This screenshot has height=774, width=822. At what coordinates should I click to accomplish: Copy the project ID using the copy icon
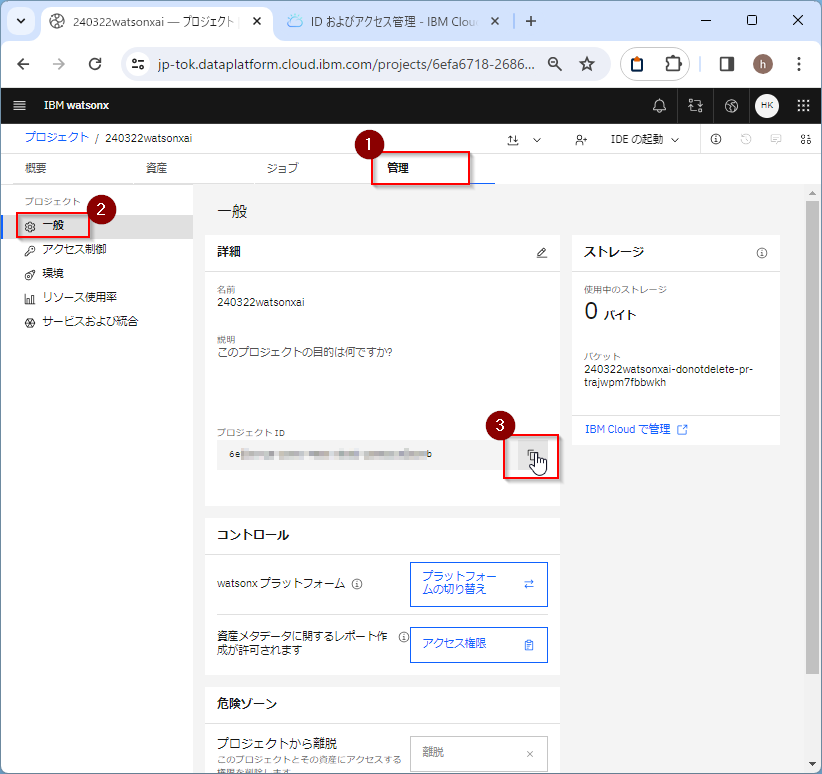tap(530, 458)
